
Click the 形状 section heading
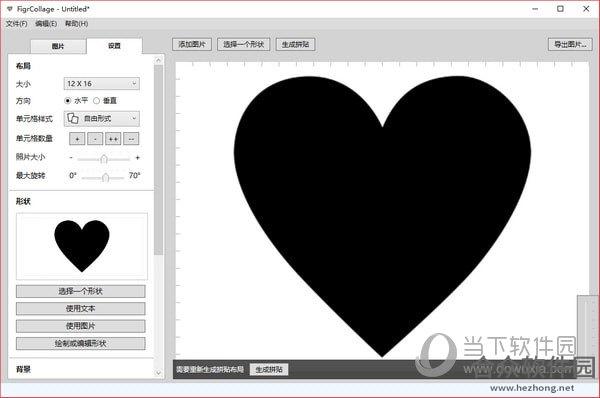click(x=23, y=201)
